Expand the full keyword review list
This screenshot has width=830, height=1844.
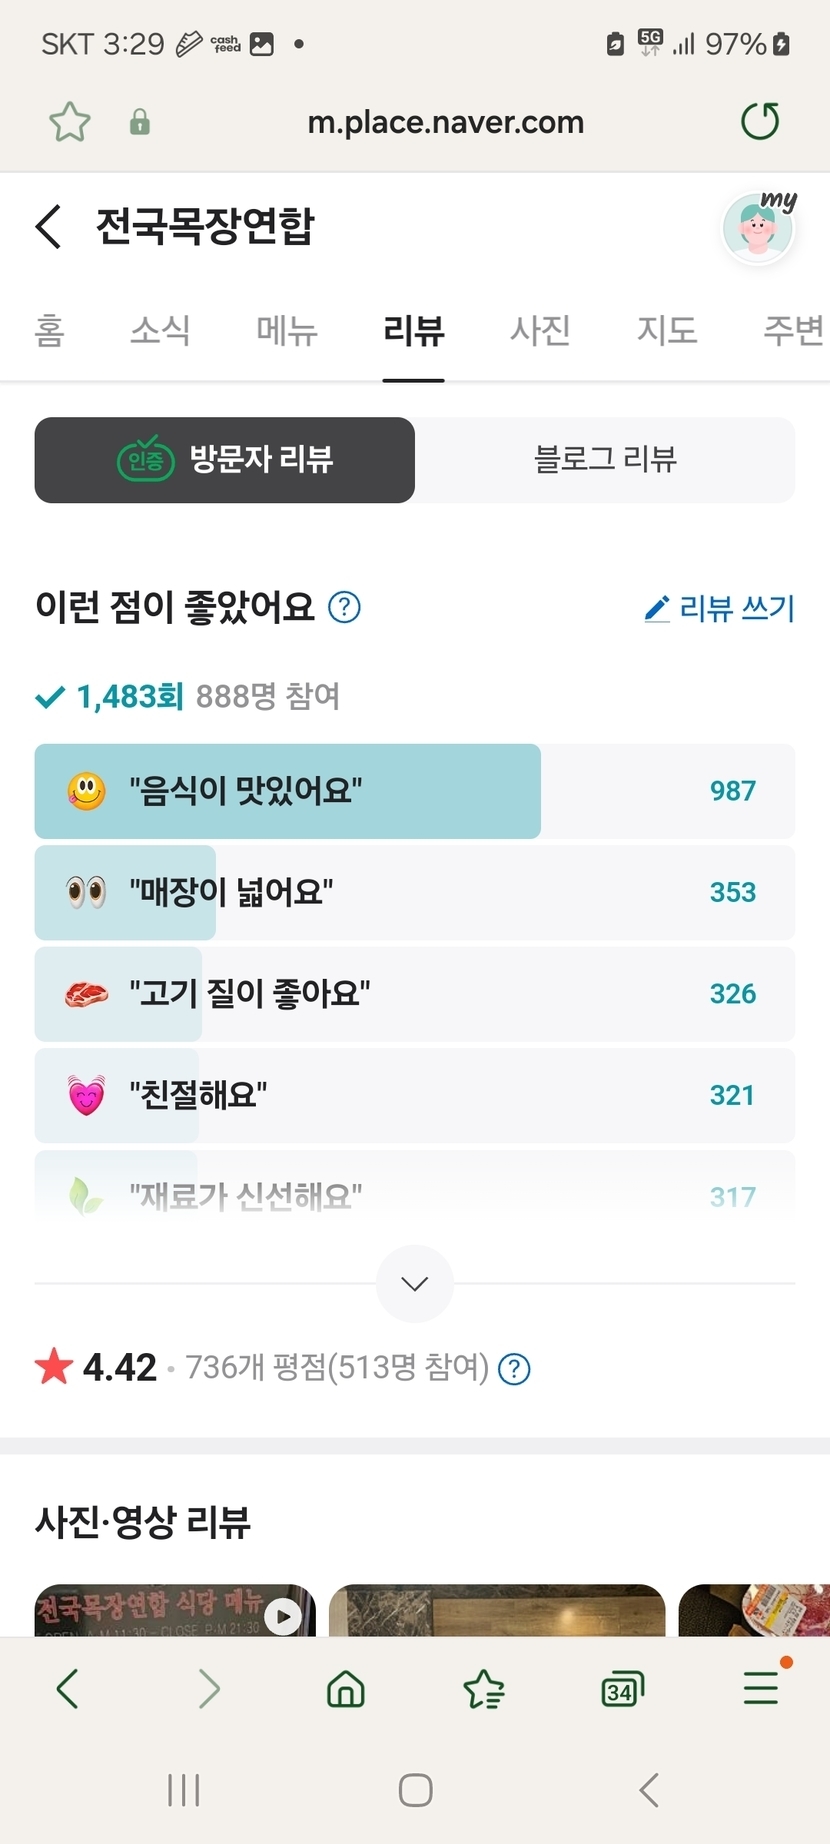click(414, 1284)
